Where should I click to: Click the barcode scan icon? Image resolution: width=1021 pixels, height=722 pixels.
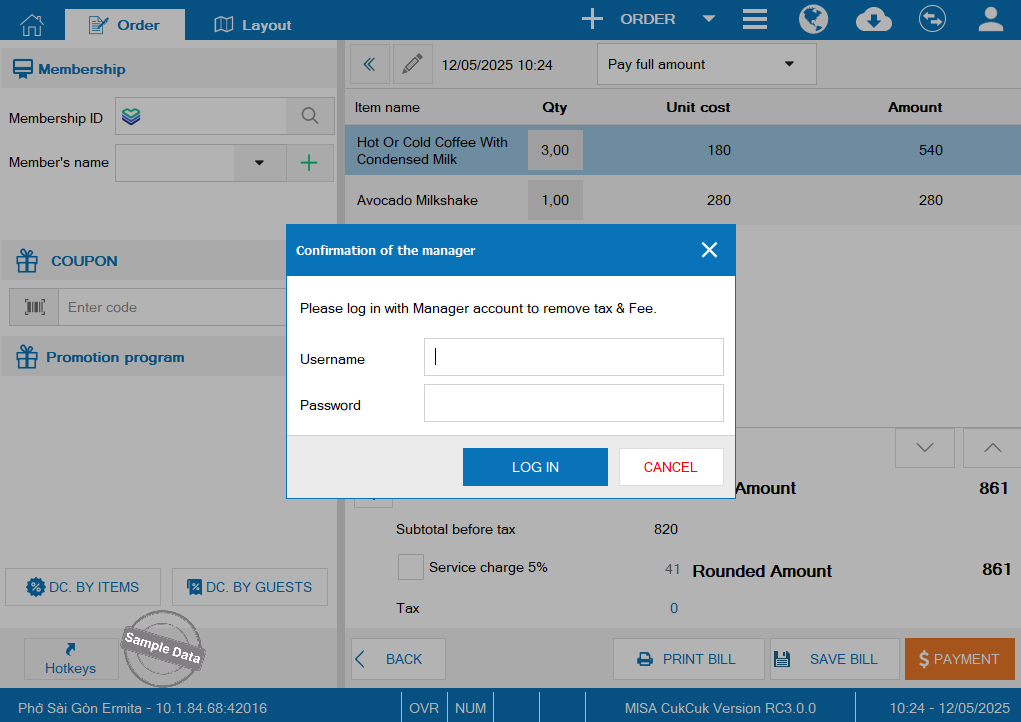[x=35, y=307]
